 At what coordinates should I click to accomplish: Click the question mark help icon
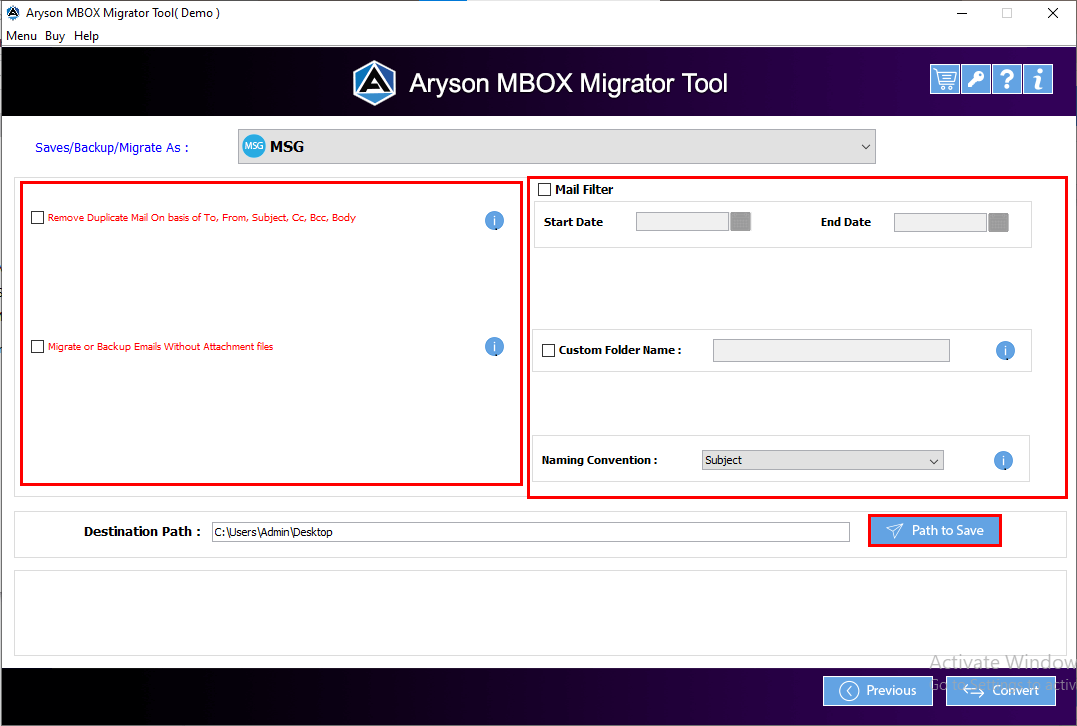coord(1007,79)
